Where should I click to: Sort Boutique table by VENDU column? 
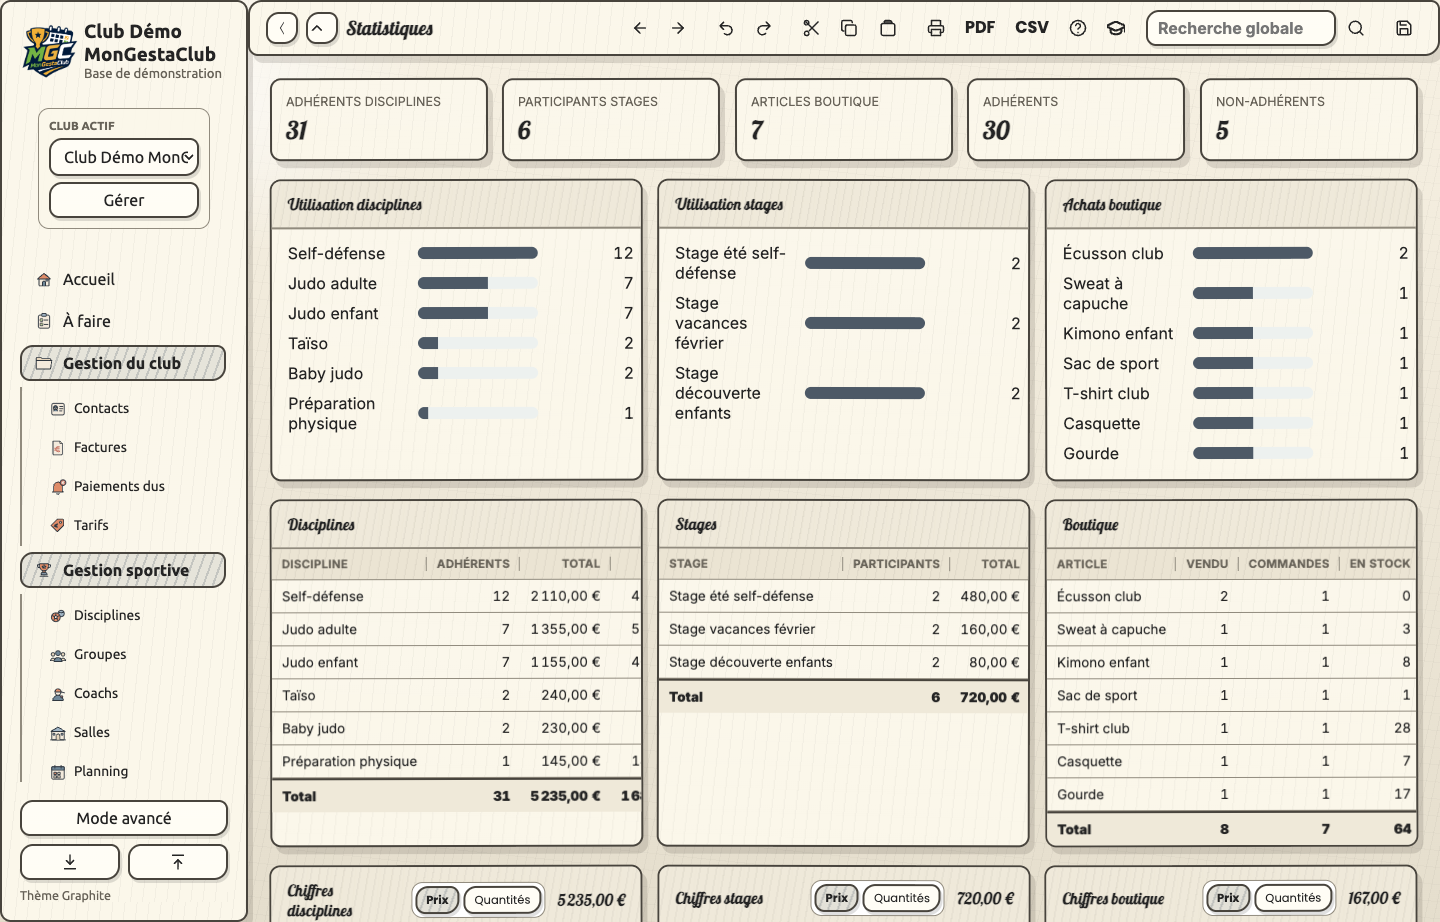pos(1207,564)
